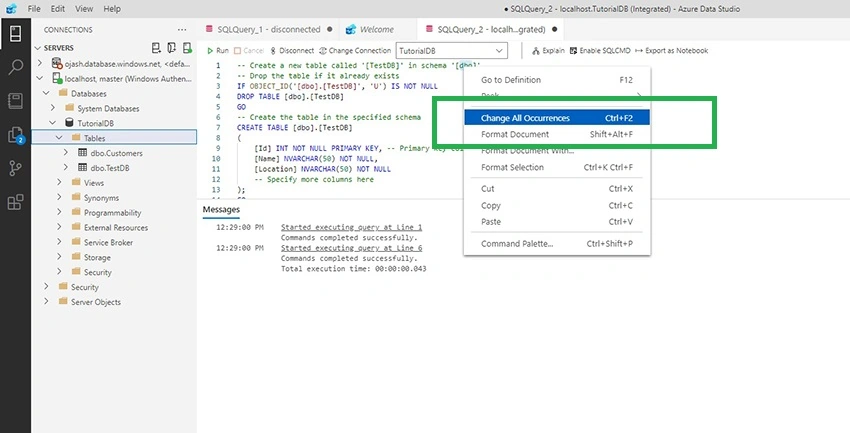Open the Notebooks view in the activity bar
This screenshot has width=850, height=433.
15,101
